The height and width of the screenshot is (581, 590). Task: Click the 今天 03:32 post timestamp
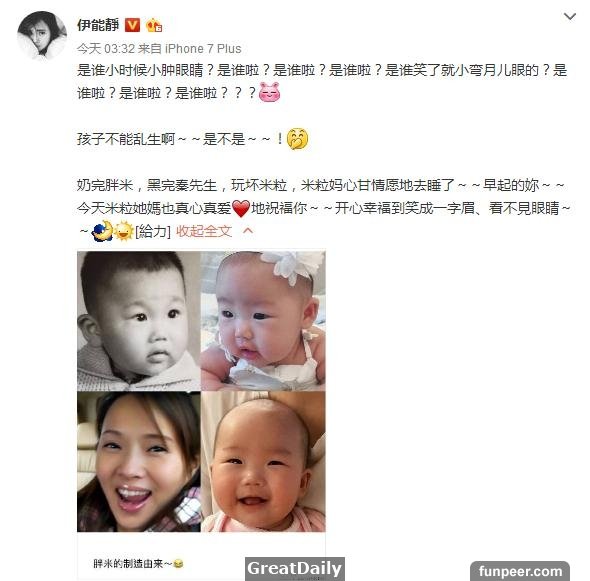click(x=106, y=49)
